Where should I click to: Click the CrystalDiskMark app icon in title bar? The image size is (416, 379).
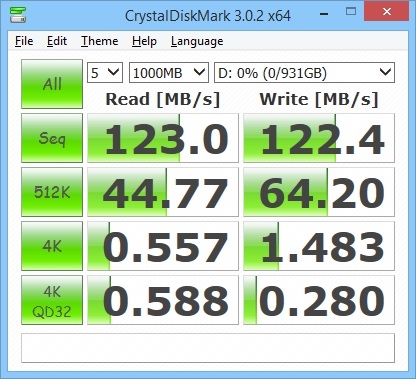tap(18, 14)
